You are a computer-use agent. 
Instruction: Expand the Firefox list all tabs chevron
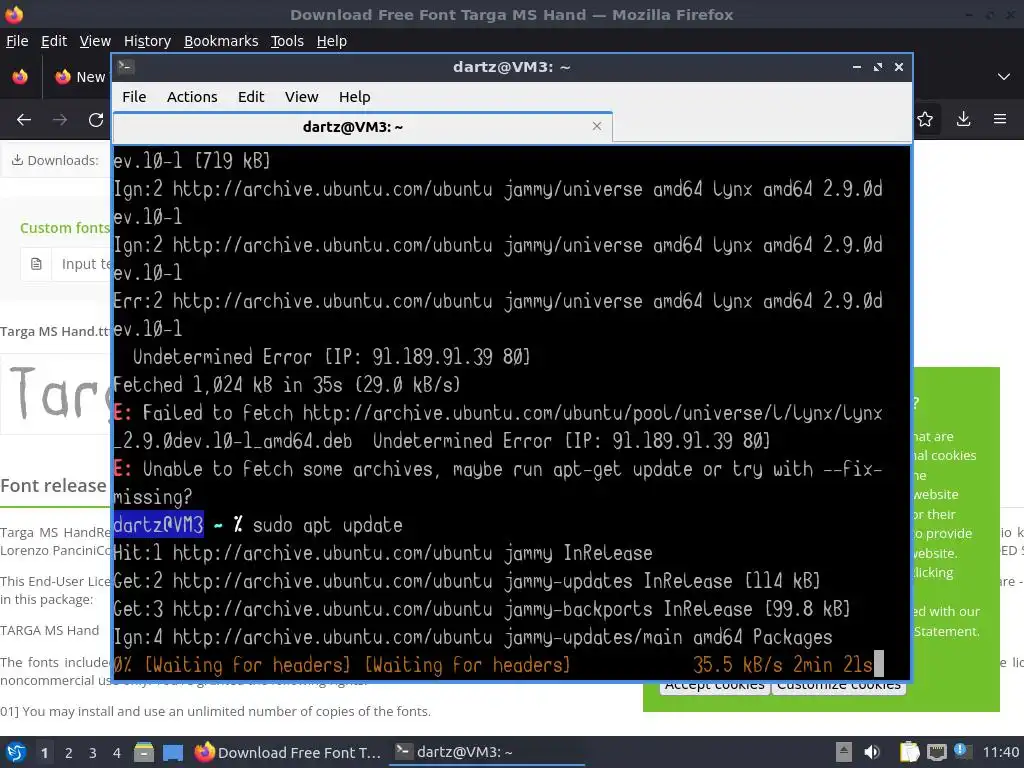click(x=1004, y=77)
